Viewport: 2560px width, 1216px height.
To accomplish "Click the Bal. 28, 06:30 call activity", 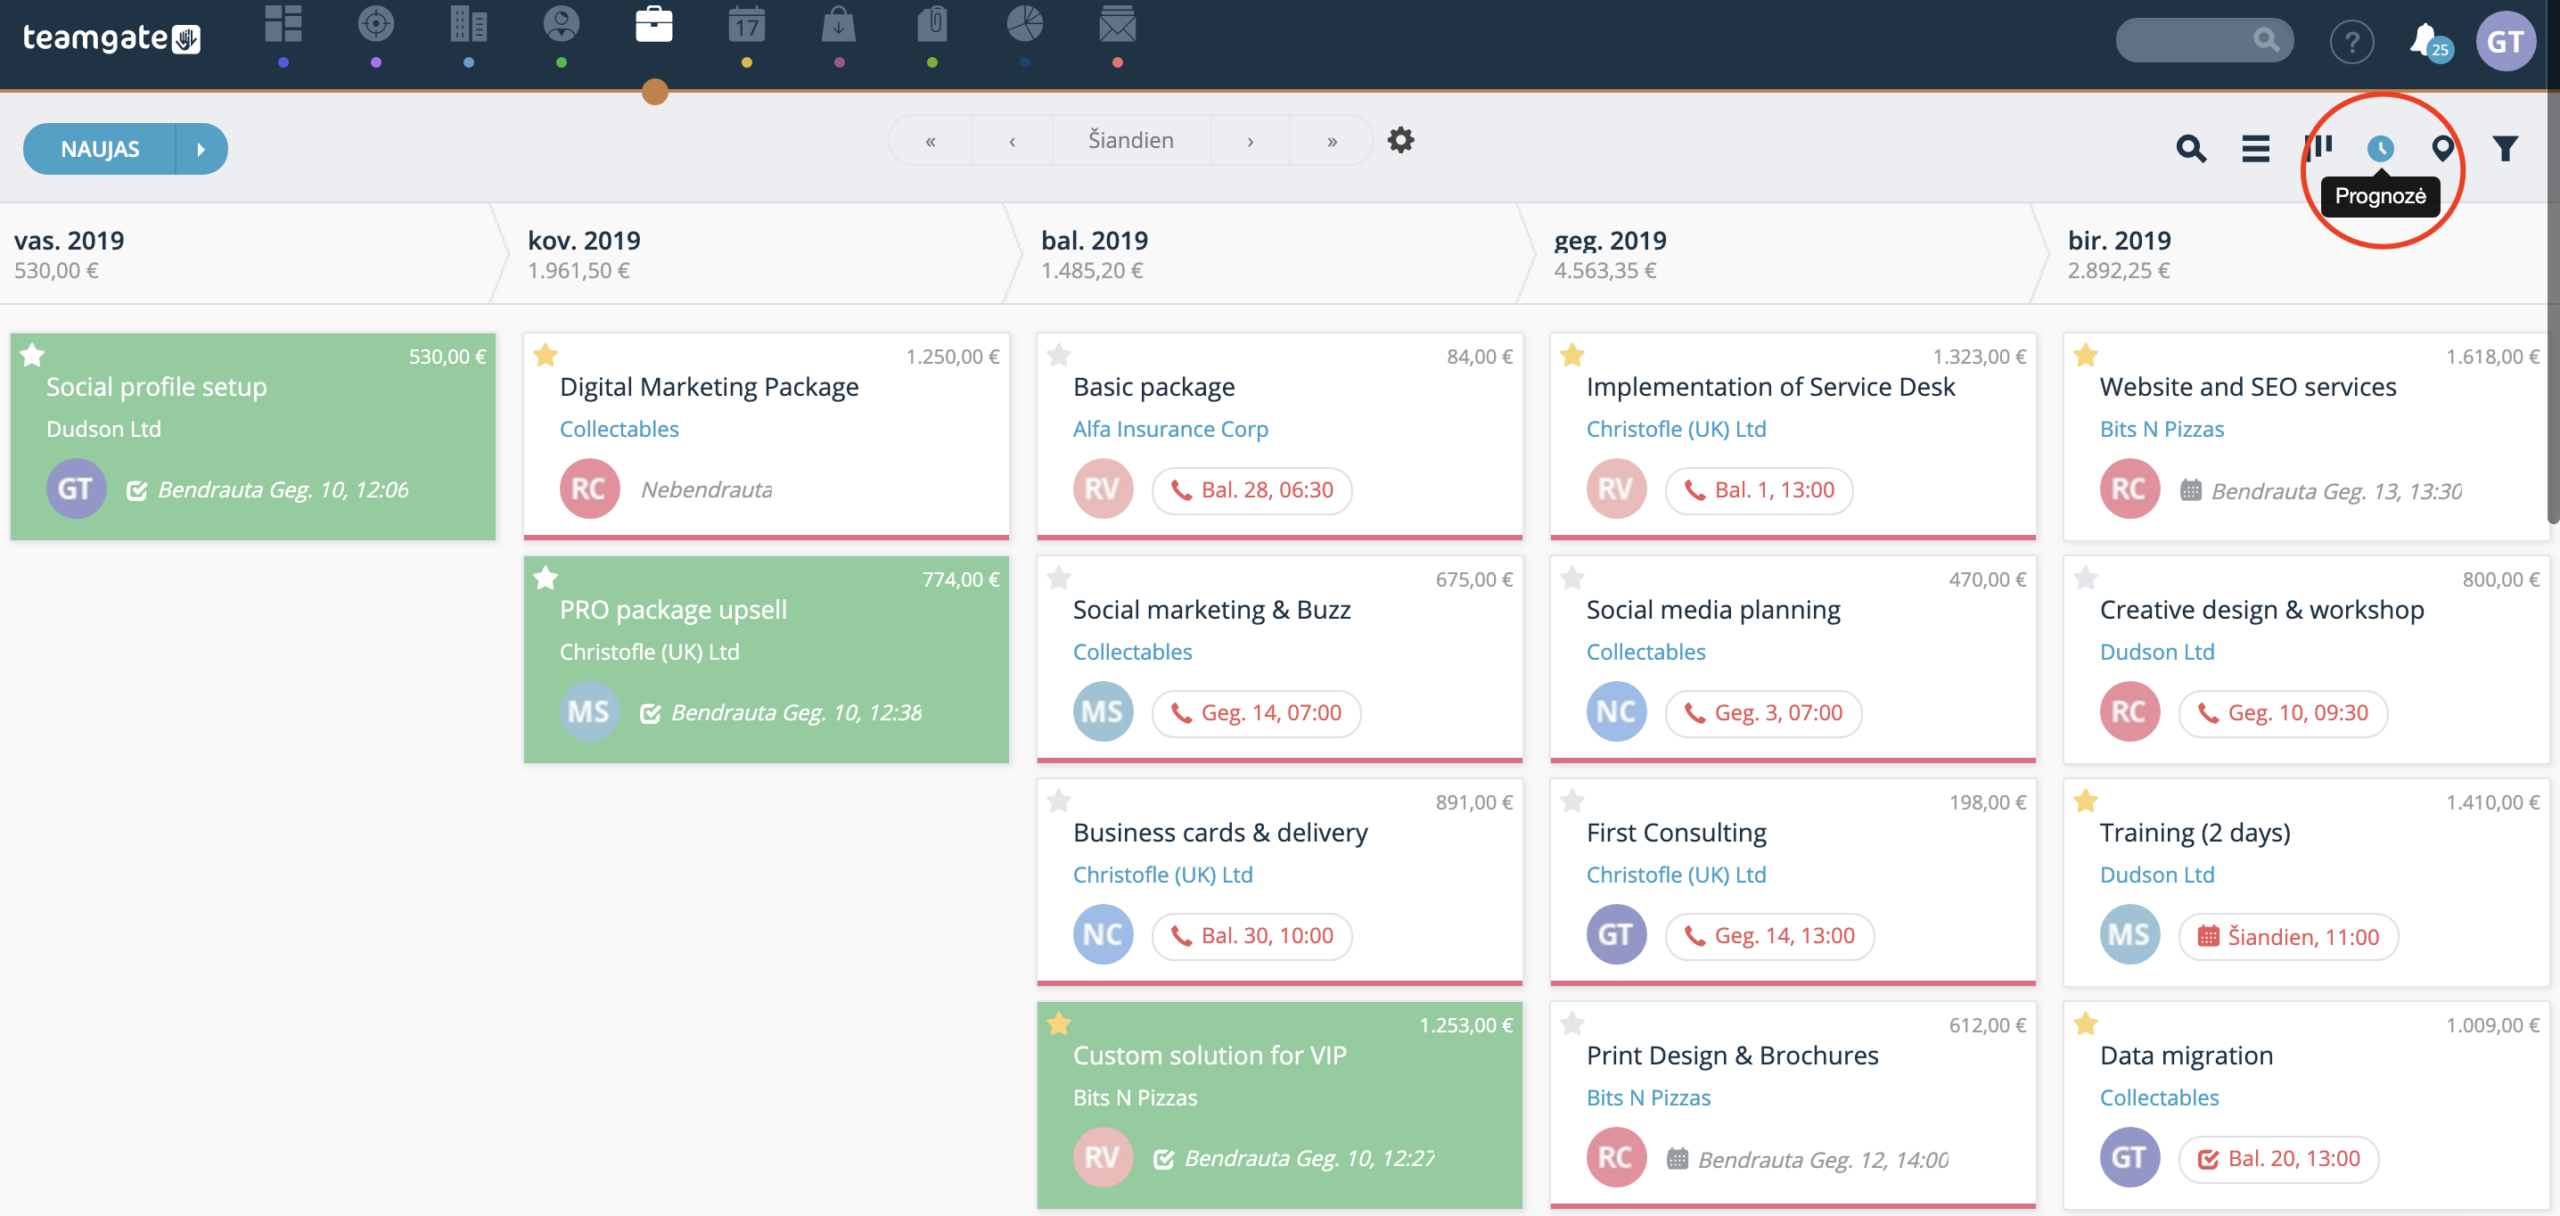I will click(x=1252, y=490).
